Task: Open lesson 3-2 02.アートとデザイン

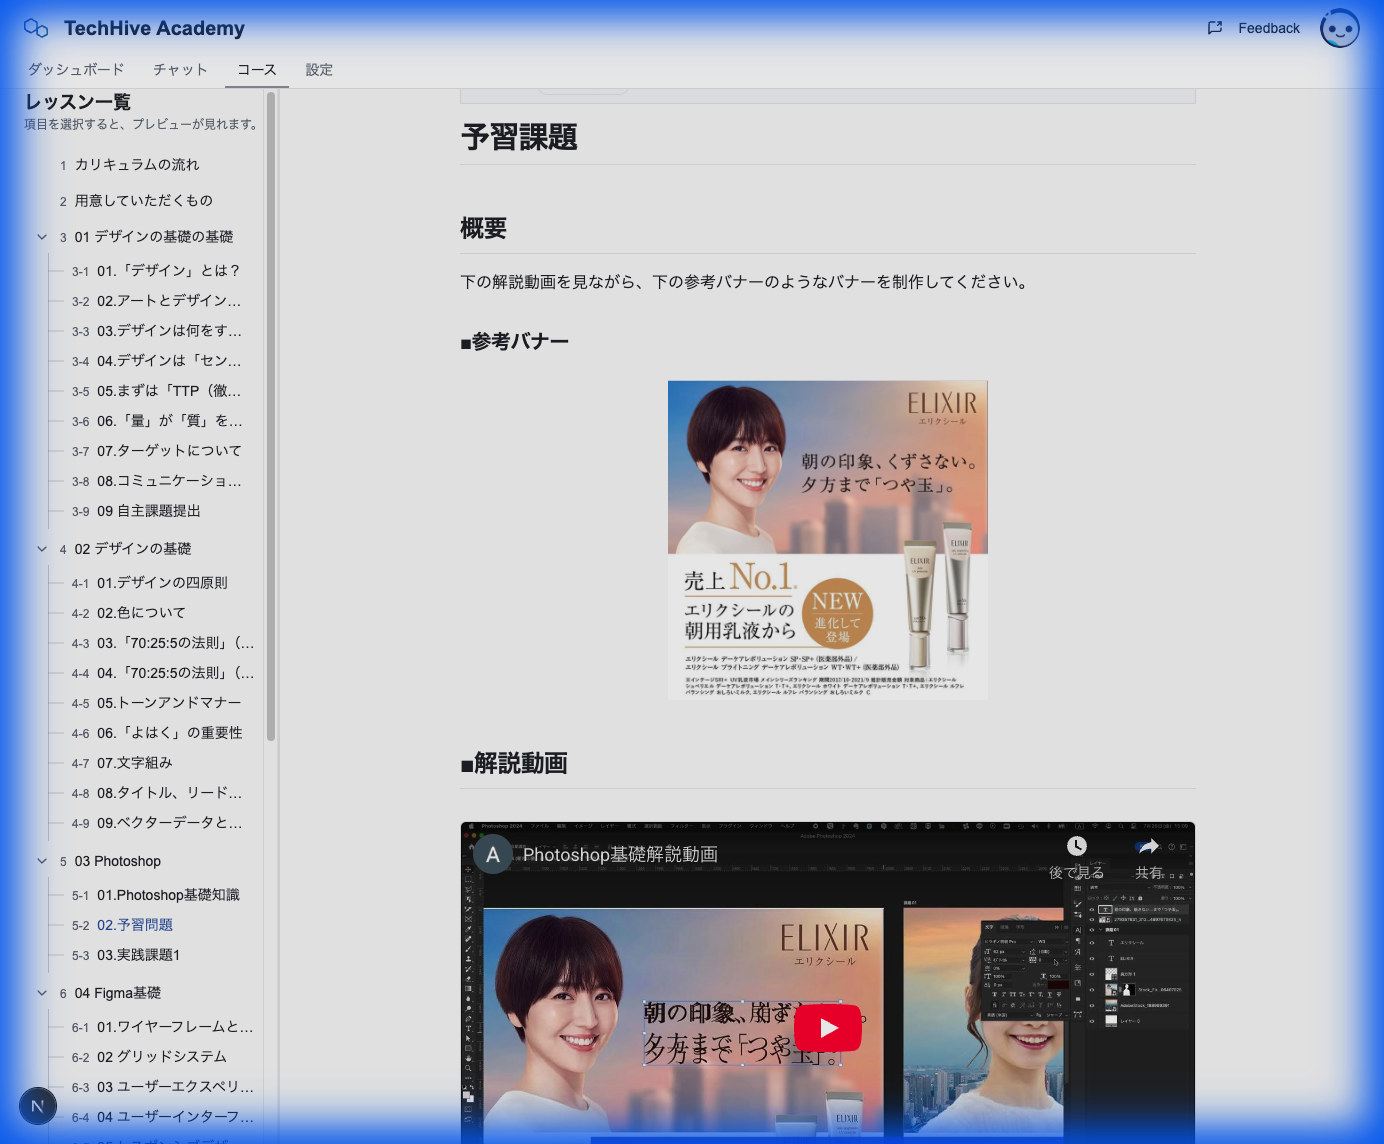Action: pyautogui.click(x=168, y=301)
